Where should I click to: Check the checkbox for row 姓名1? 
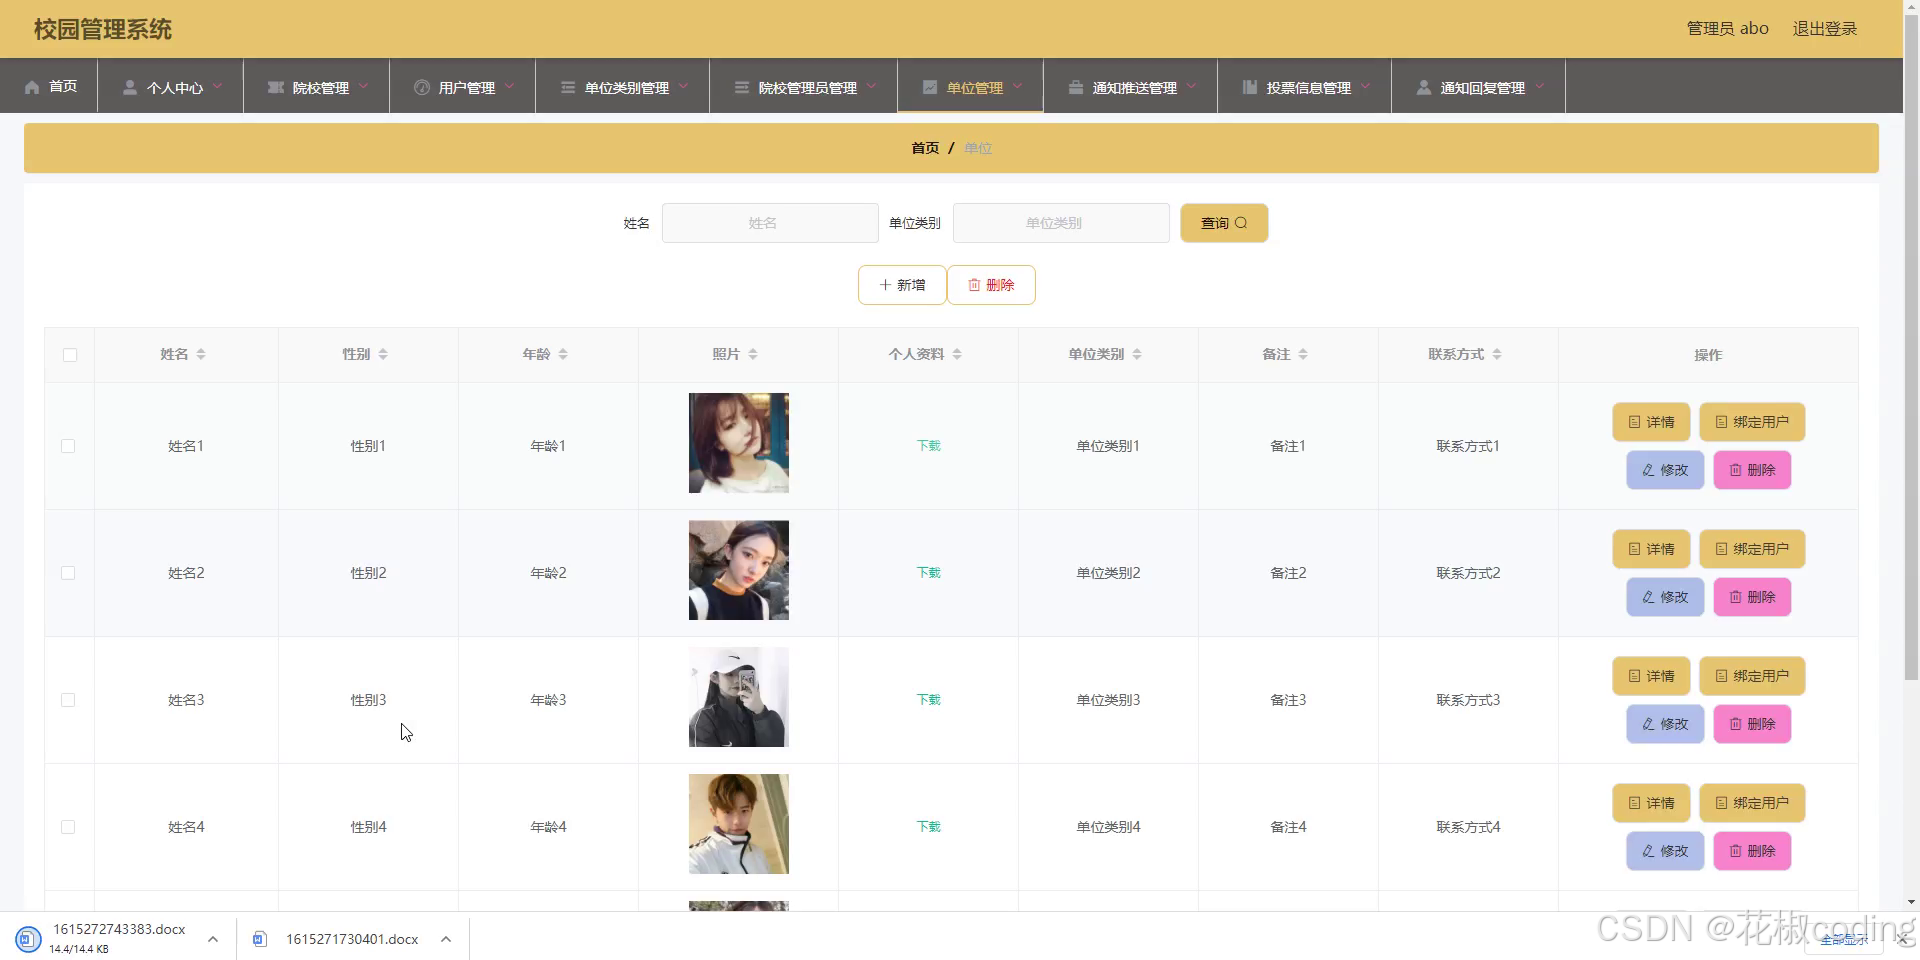[68, 446]
